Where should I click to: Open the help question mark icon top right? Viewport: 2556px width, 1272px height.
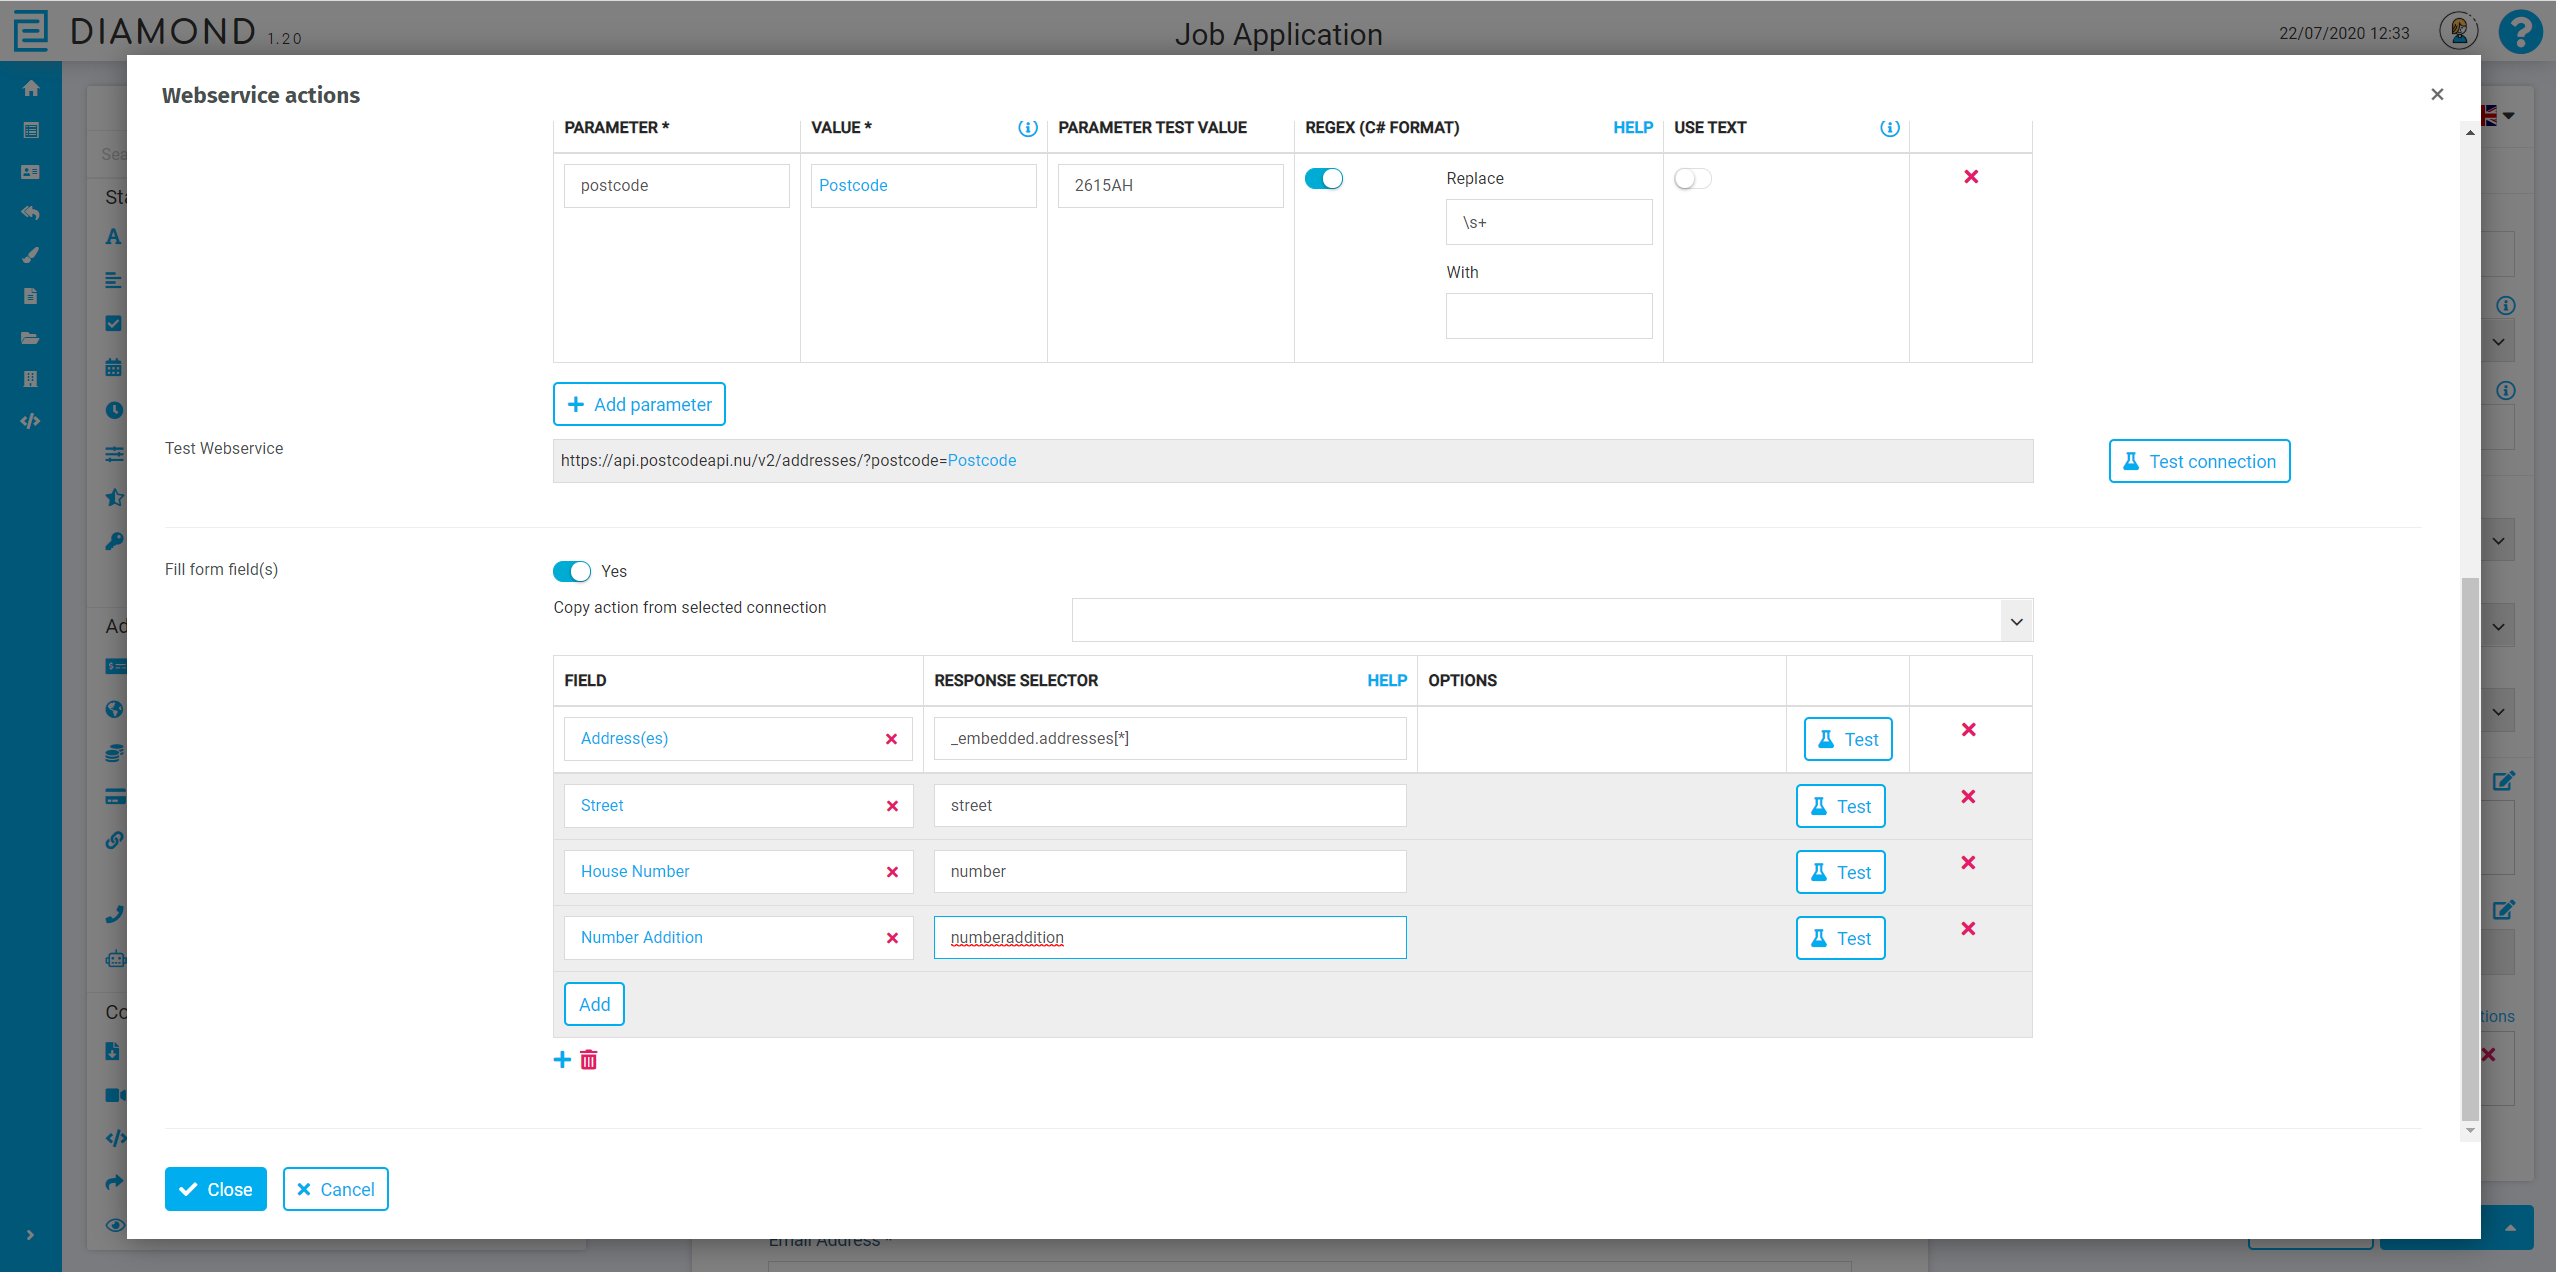(x=2520, y=32)
